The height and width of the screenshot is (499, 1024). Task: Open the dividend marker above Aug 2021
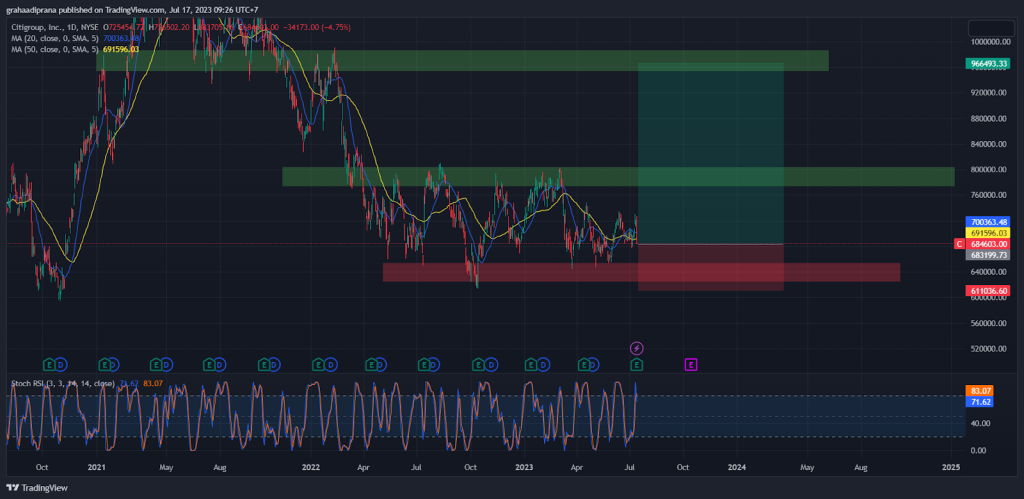(x=220, y=364)
